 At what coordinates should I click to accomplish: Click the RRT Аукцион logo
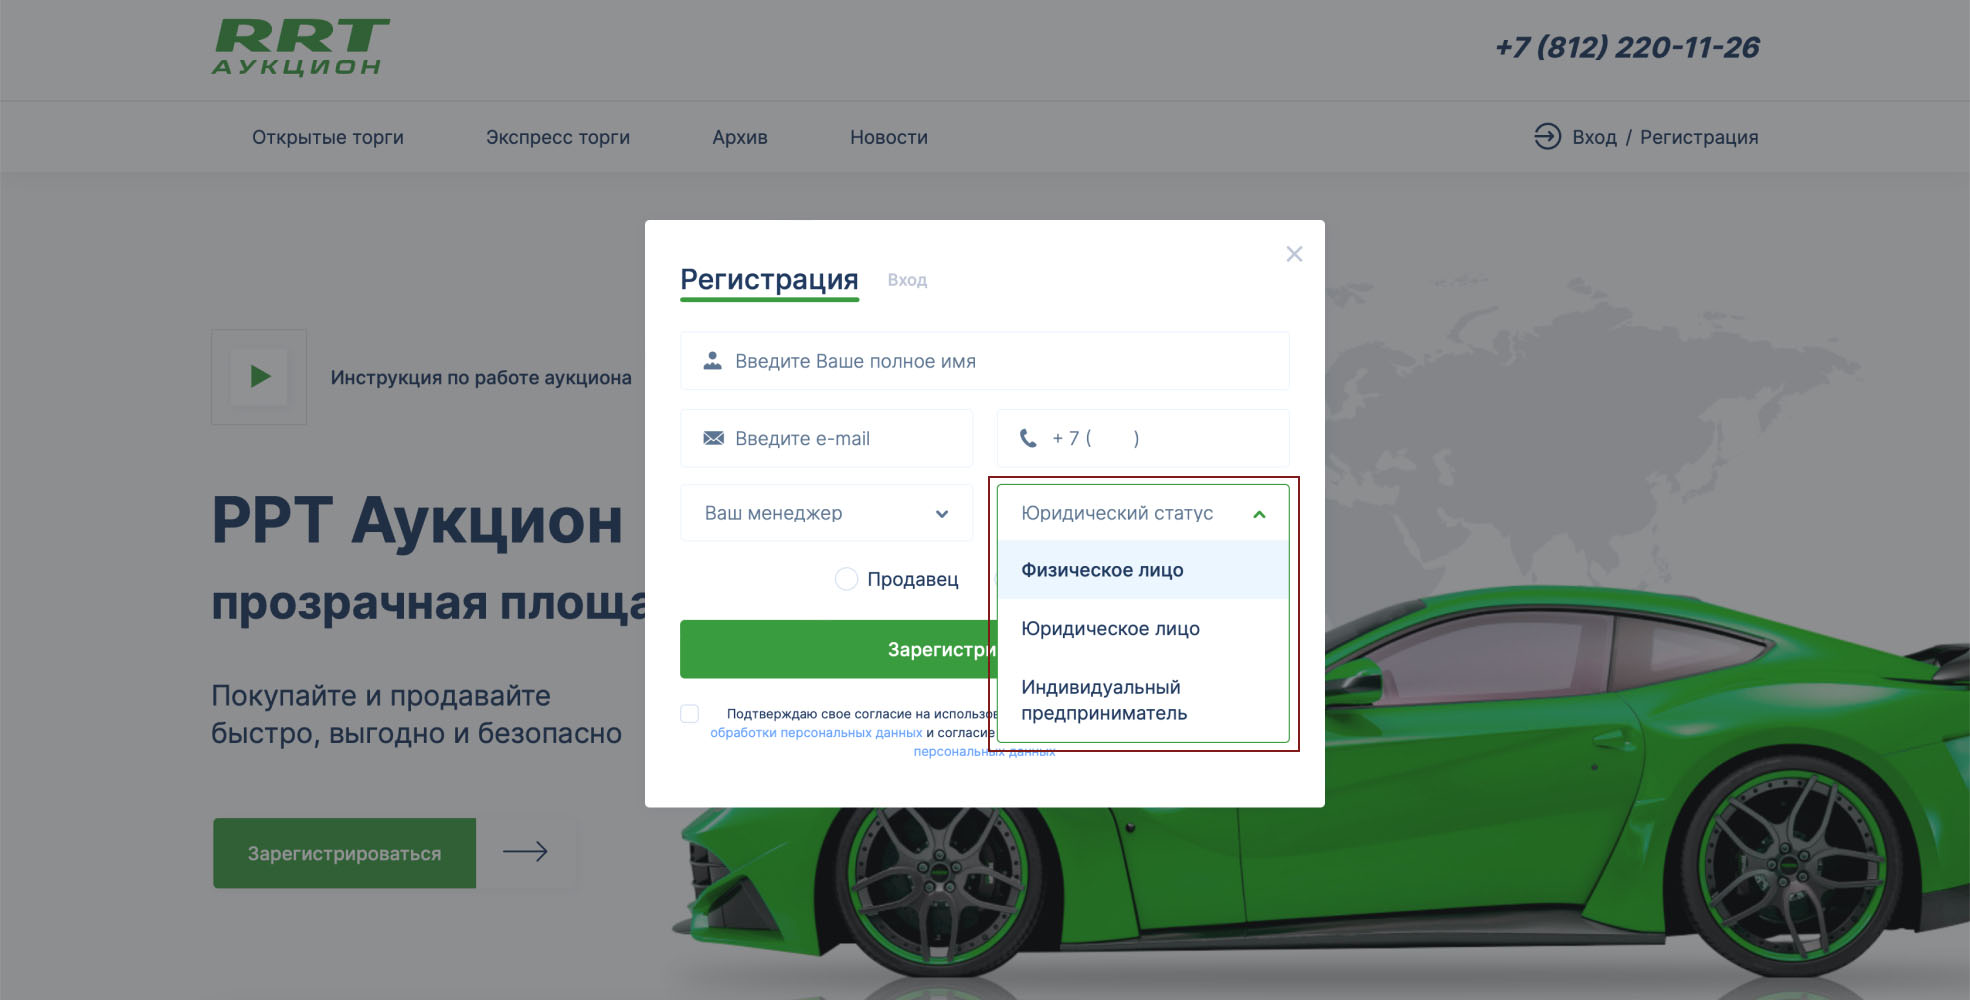(x=300, y=47)
